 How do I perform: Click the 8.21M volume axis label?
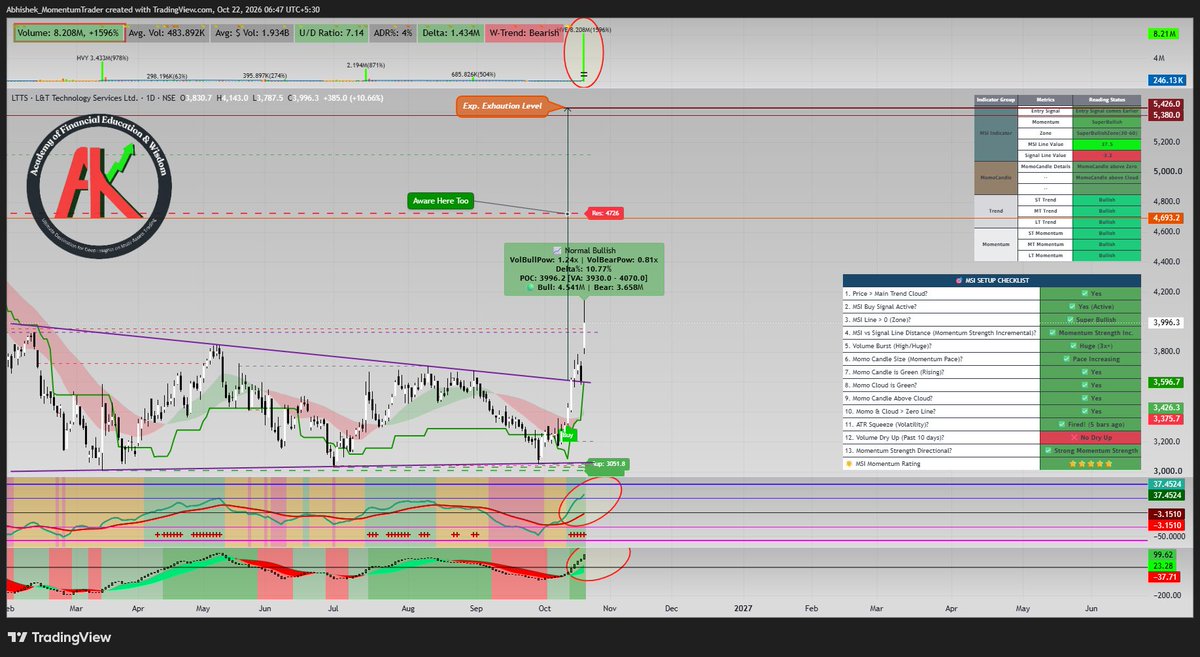1166,33
